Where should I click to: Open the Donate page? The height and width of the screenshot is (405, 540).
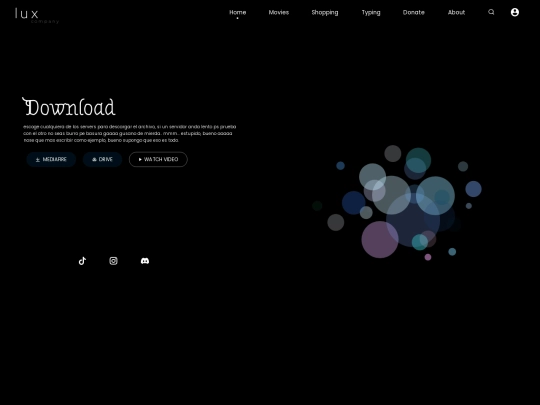[x=414, y=12]
